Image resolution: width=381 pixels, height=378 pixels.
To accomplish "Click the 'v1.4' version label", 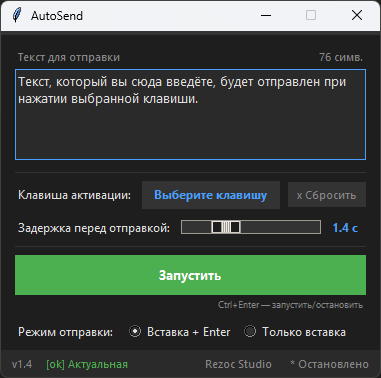I will tap(22, 364).
